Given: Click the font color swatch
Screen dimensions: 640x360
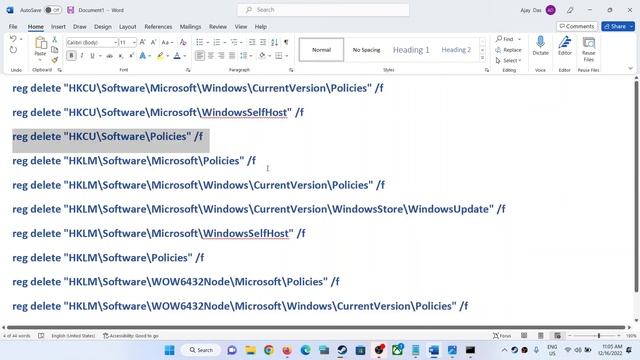Looking at the screenshot, I should pos(177,56).
